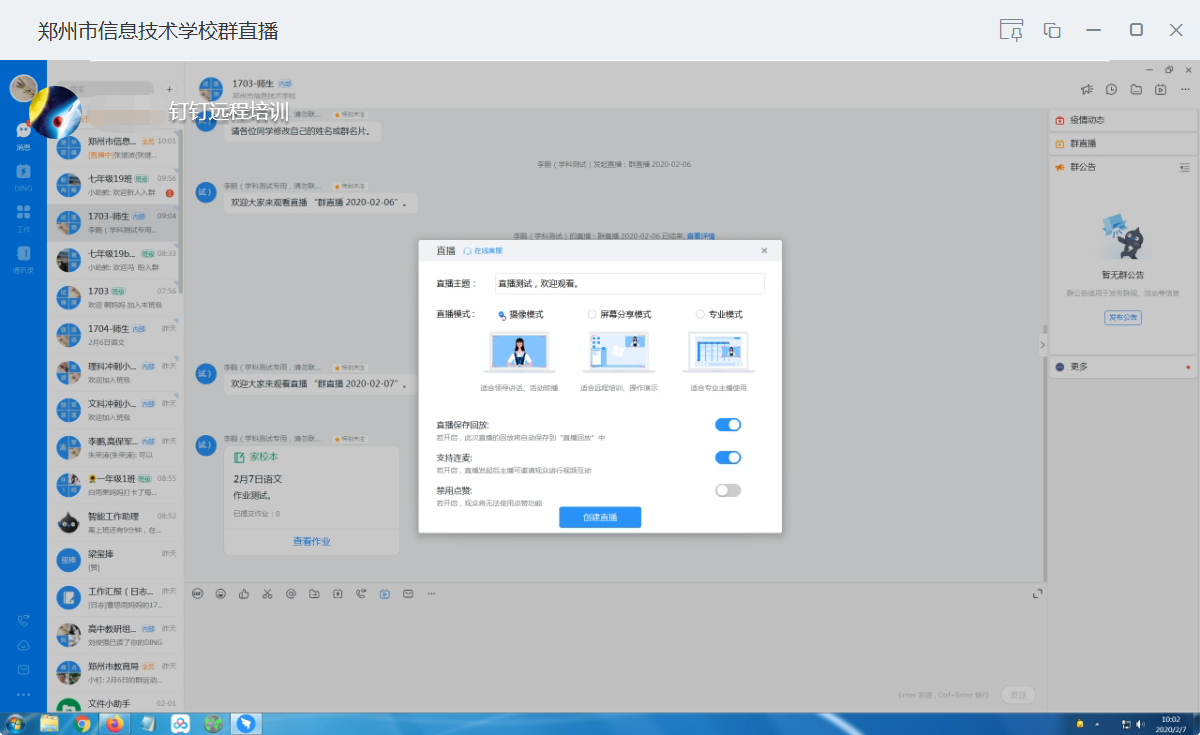Collapse the right side panel with the chevron
The image size is (1200, 735).
tap(1041, 344)
